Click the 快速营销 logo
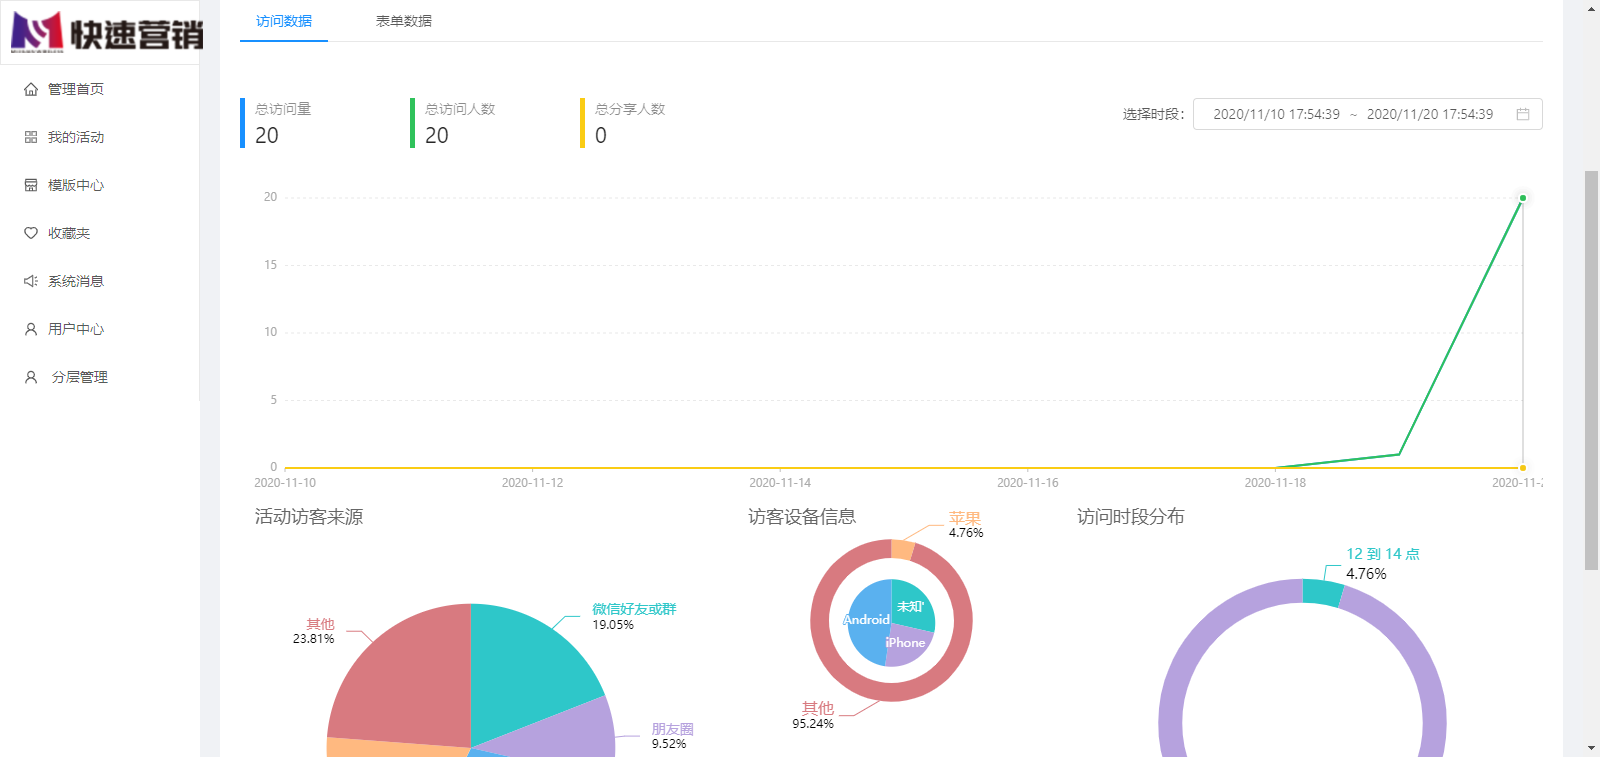 point(106,32)
